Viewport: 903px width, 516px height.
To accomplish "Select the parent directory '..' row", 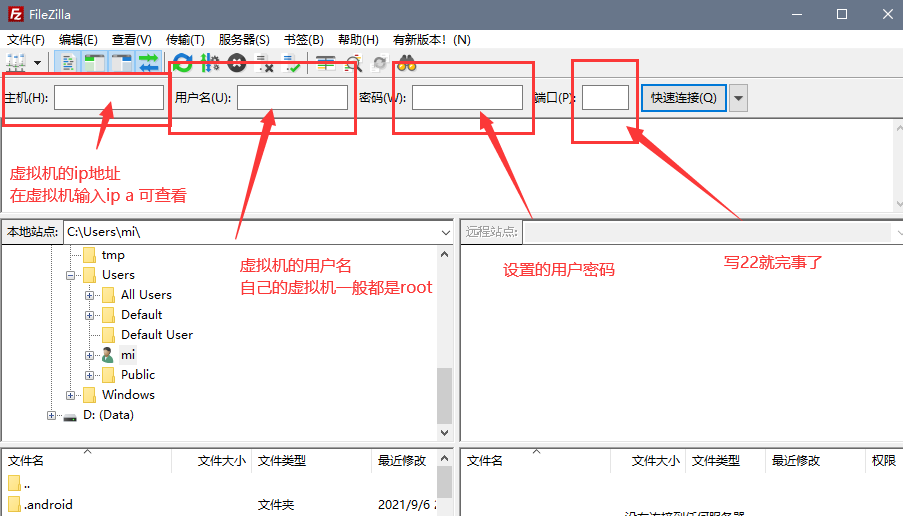I will coord(219,484).
